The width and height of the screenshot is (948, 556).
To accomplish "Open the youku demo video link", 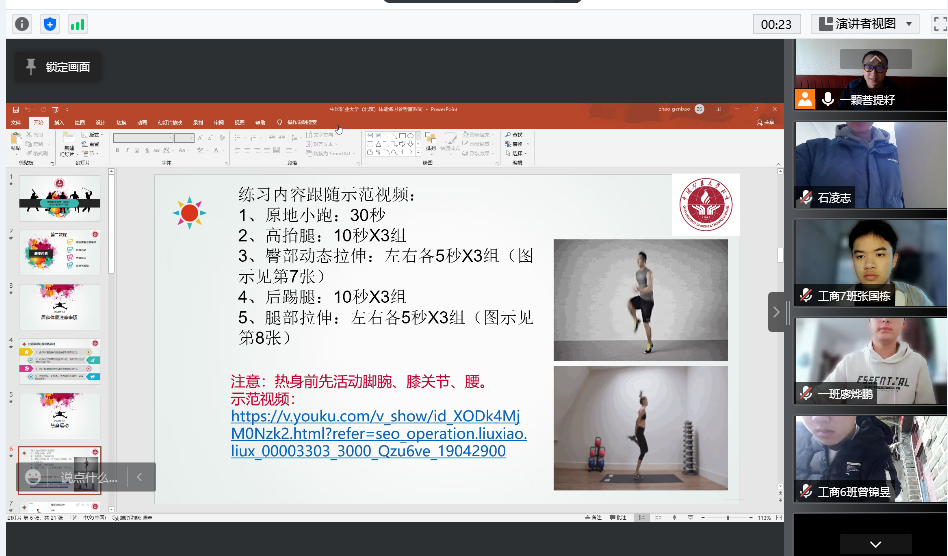I will coord(378,434).
